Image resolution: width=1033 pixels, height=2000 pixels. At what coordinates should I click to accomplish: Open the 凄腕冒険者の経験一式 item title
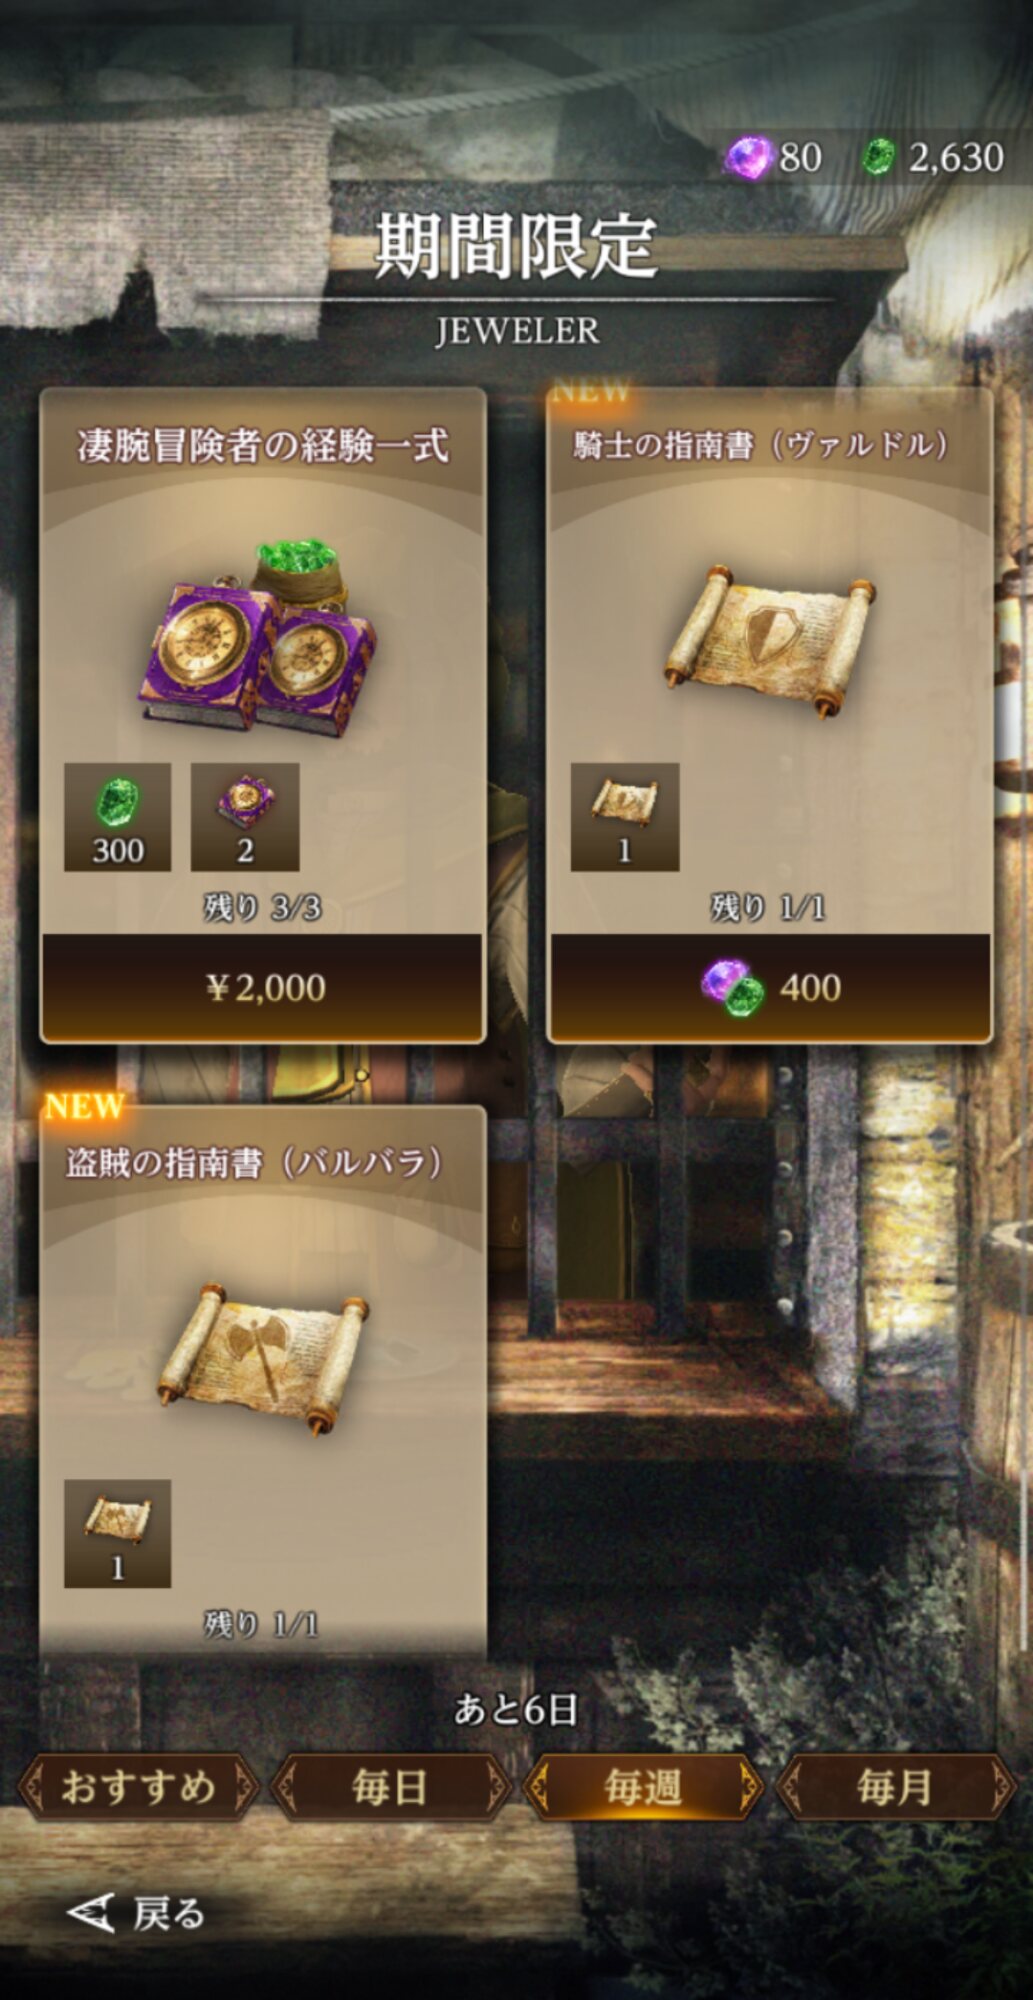263,446
